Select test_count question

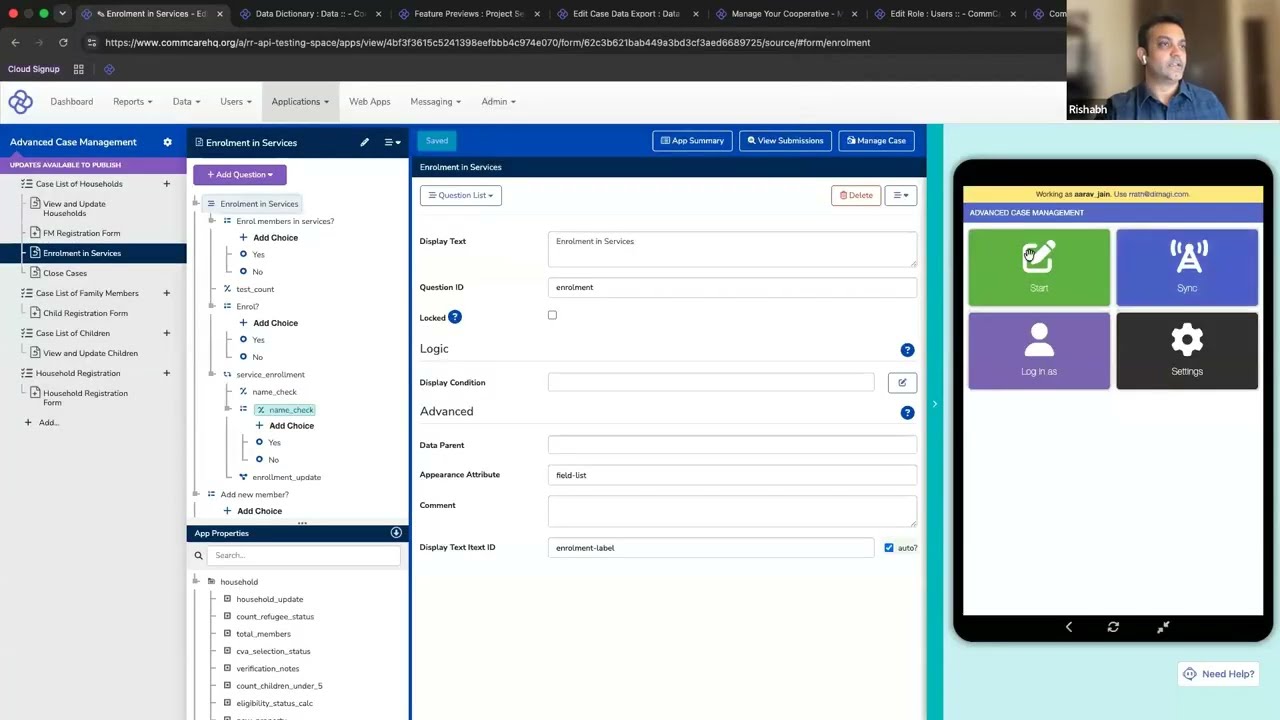(x=255, y=289)
